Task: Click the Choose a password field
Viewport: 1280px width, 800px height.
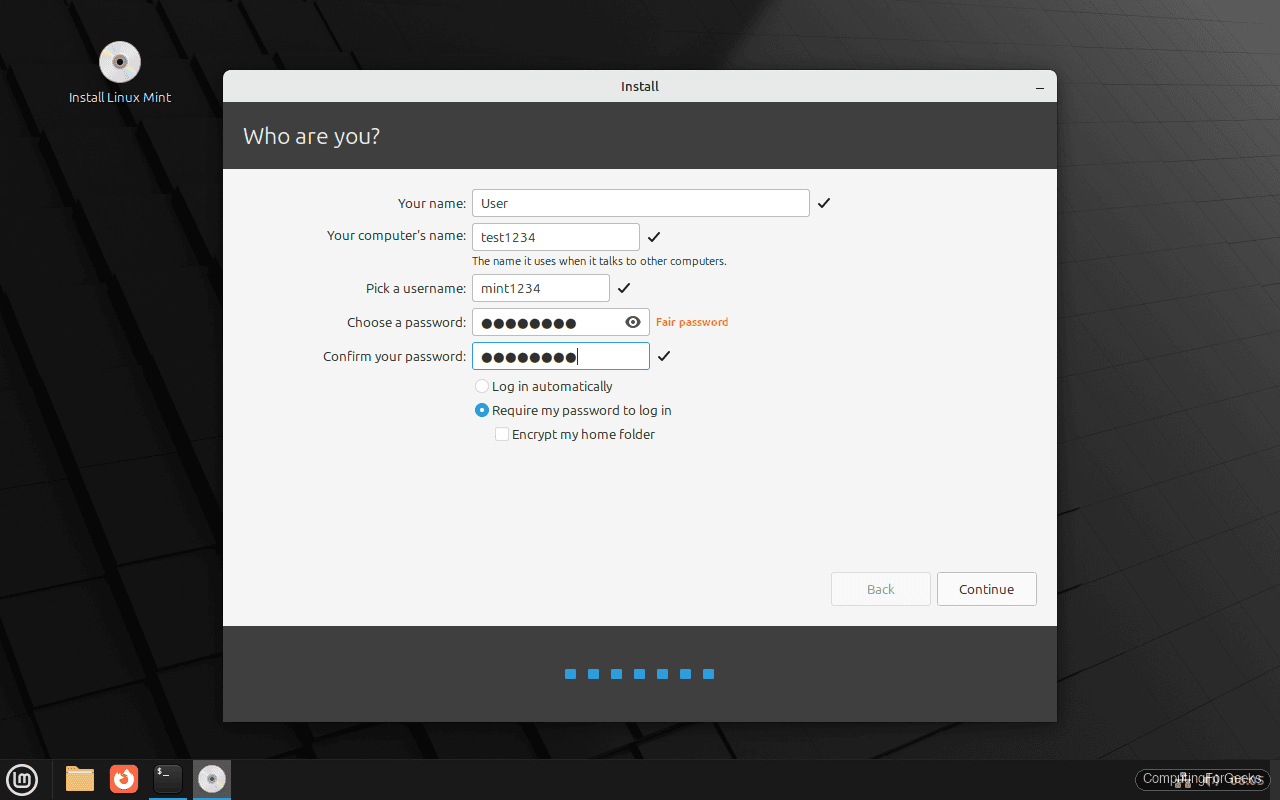Action: pyautogui.click(x=550, y=322)
